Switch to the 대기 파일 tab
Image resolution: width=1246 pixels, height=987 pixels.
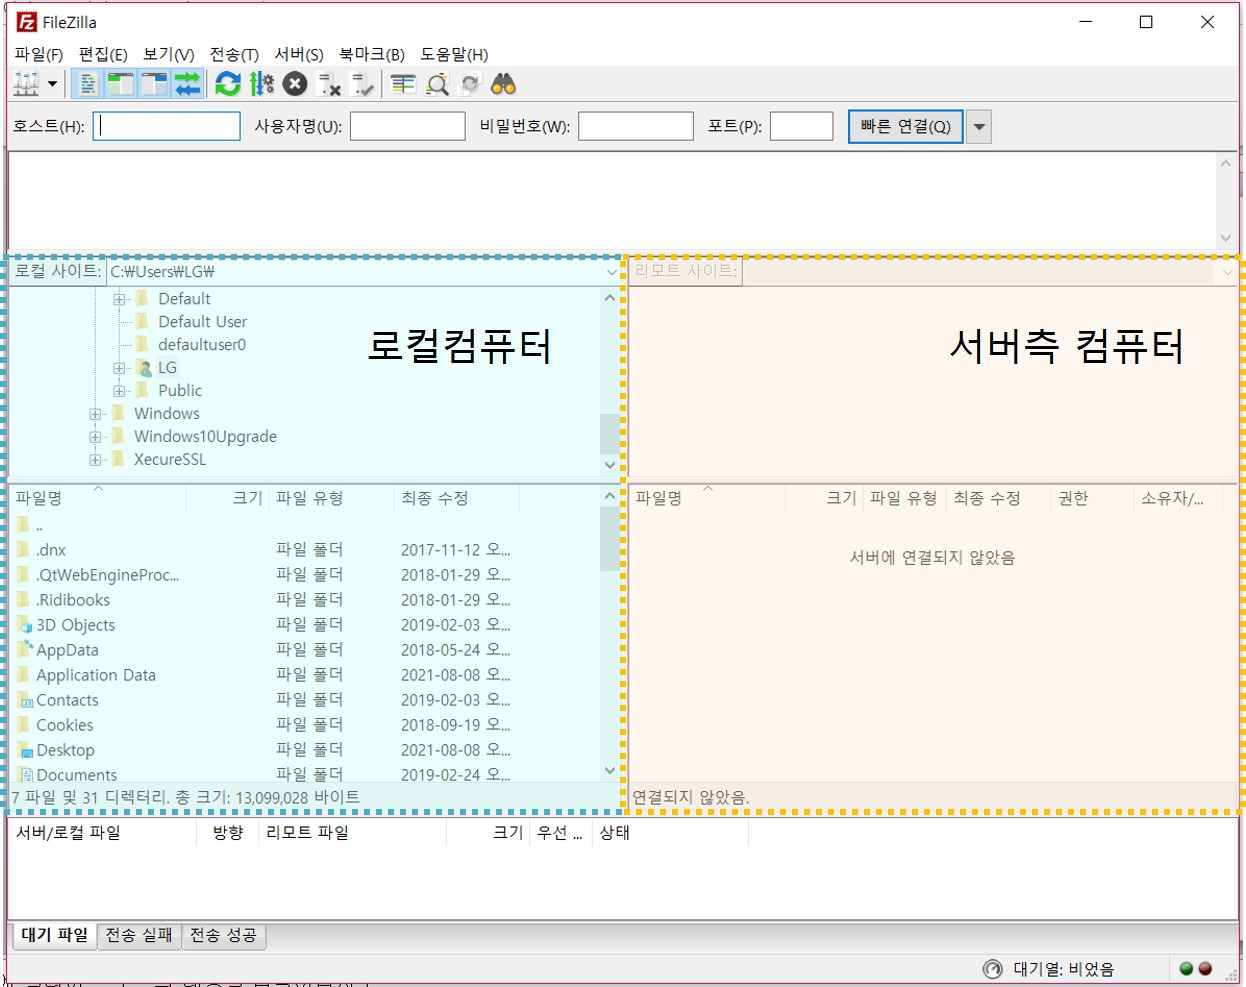pos(55,935)
